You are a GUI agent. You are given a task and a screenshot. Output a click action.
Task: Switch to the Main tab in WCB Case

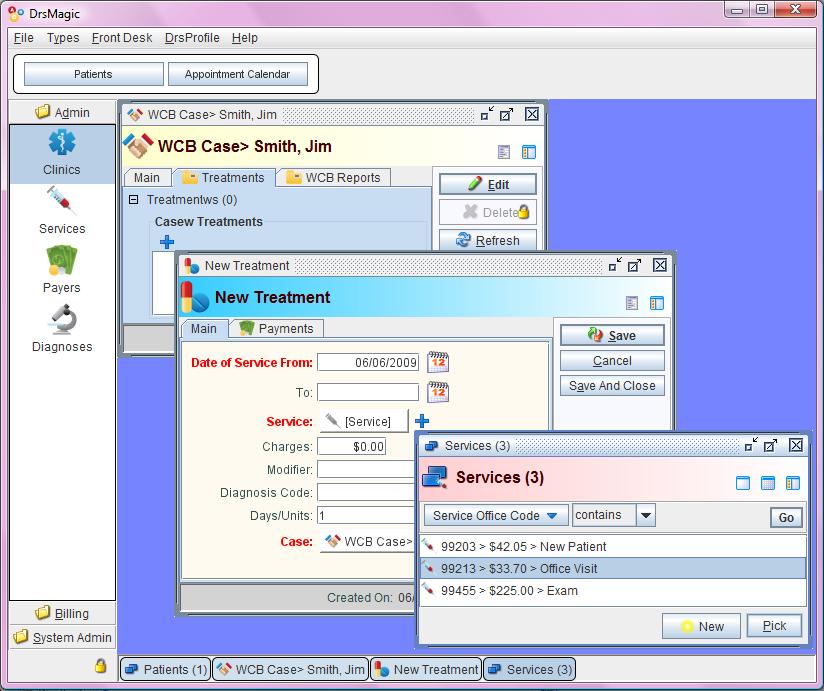[147, 178]
